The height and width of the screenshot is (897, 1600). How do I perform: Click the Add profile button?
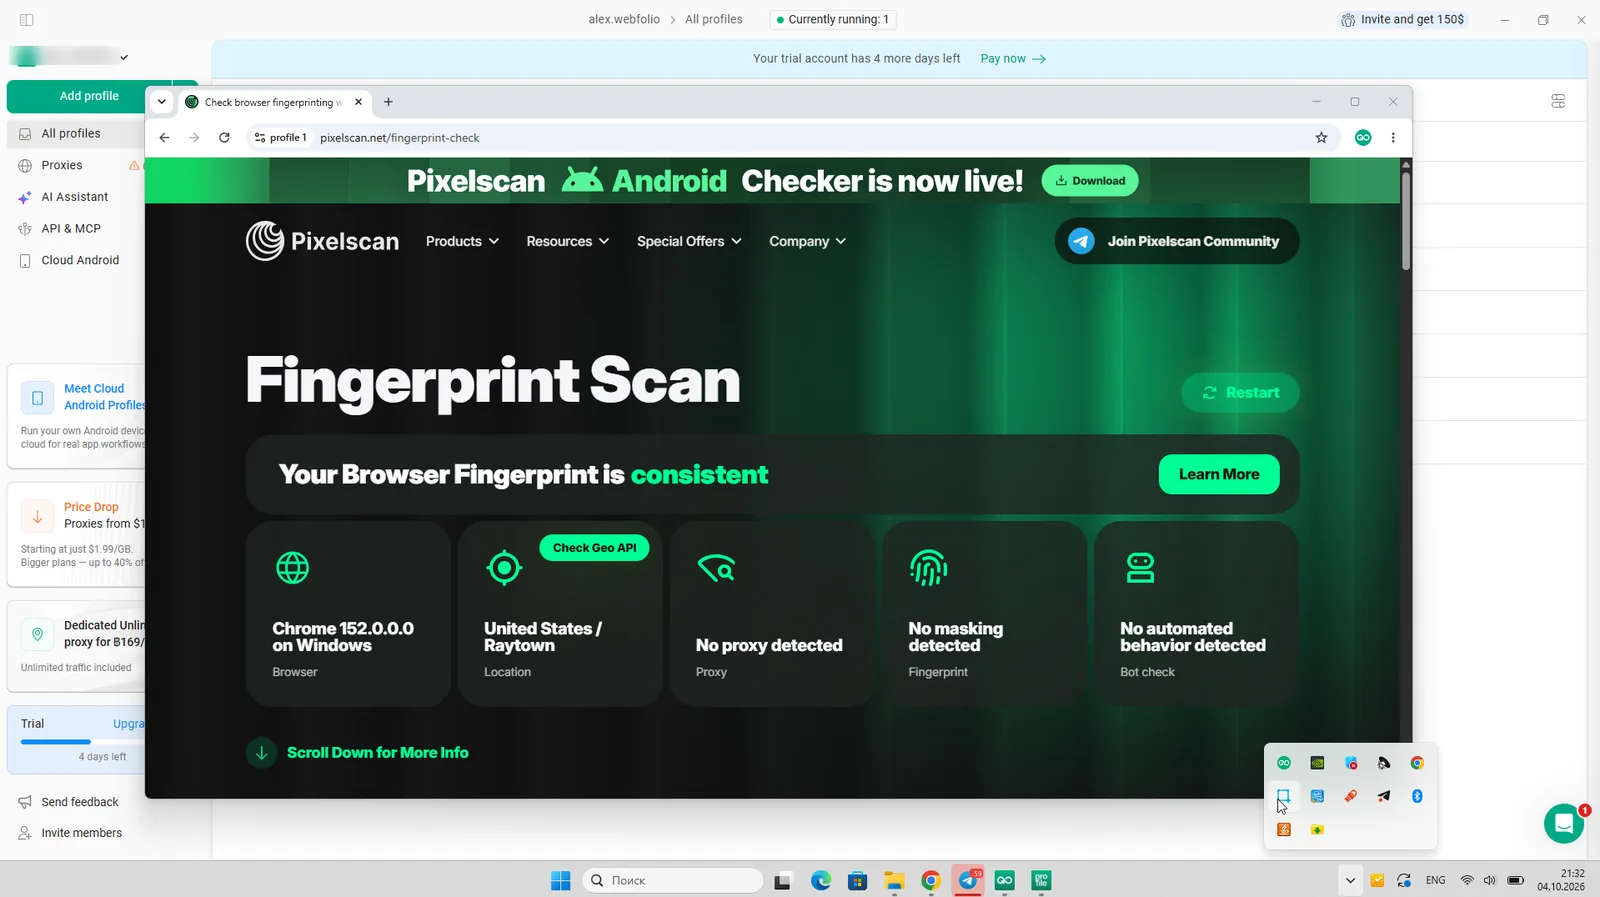(x=89, y=96)
